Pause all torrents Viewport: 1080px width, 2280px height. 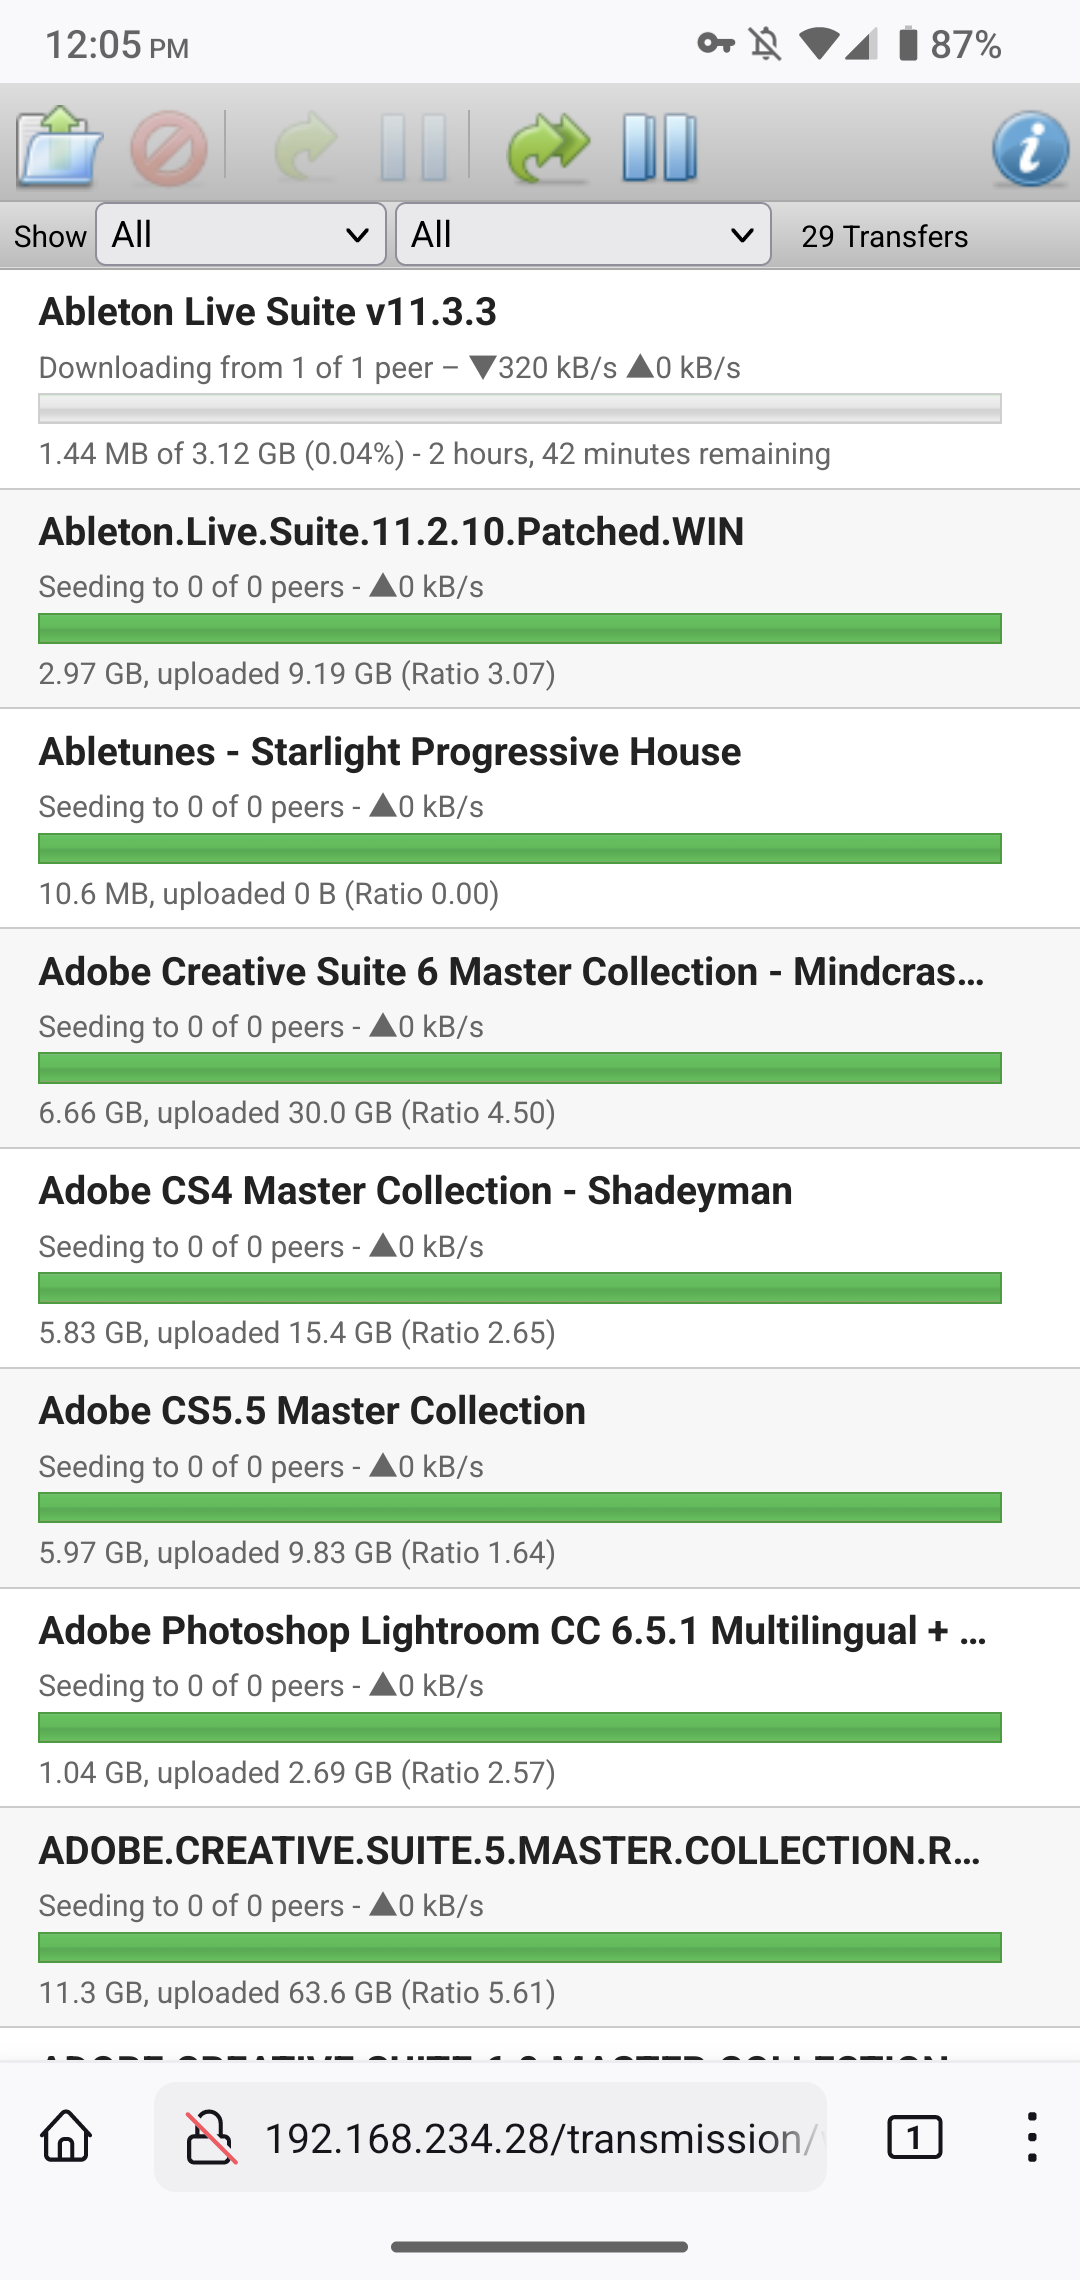659,148
